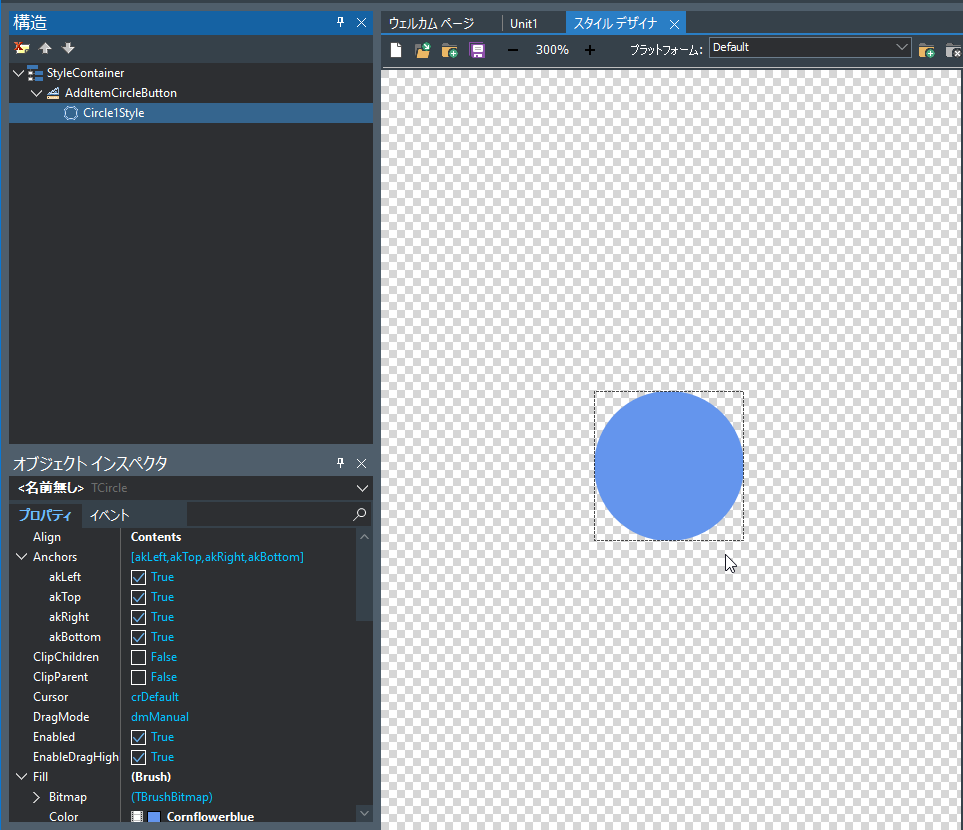Toggle the EnableDragHighlight checkbox
963x830 pixels.
click(x=139, y=757)
